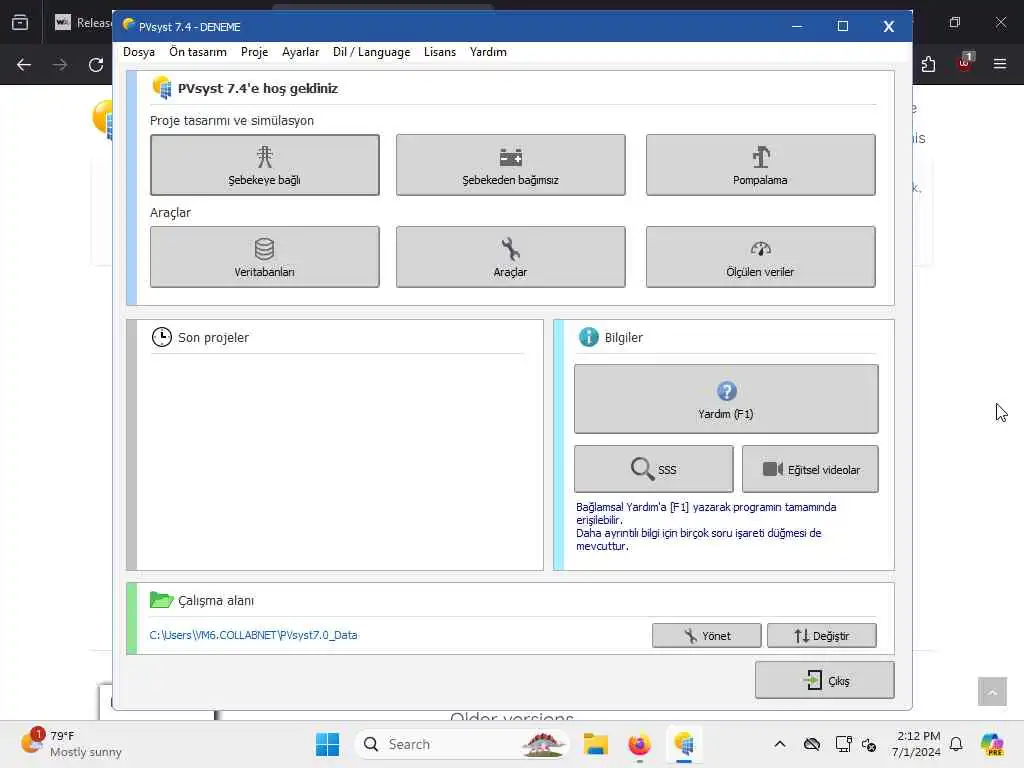
Task: Open Veritabanları databases
Action: click(x=264, y=257)
